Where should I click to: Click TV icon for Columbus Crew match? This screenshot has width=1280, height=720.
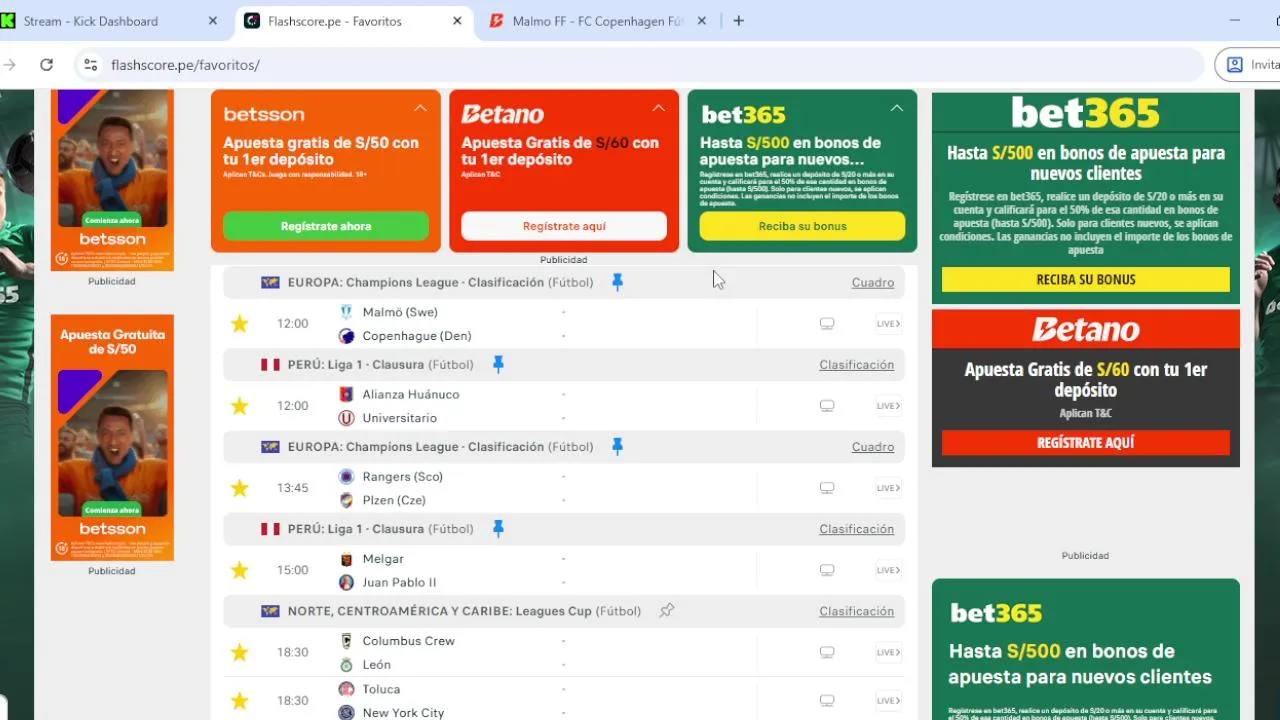827,652
